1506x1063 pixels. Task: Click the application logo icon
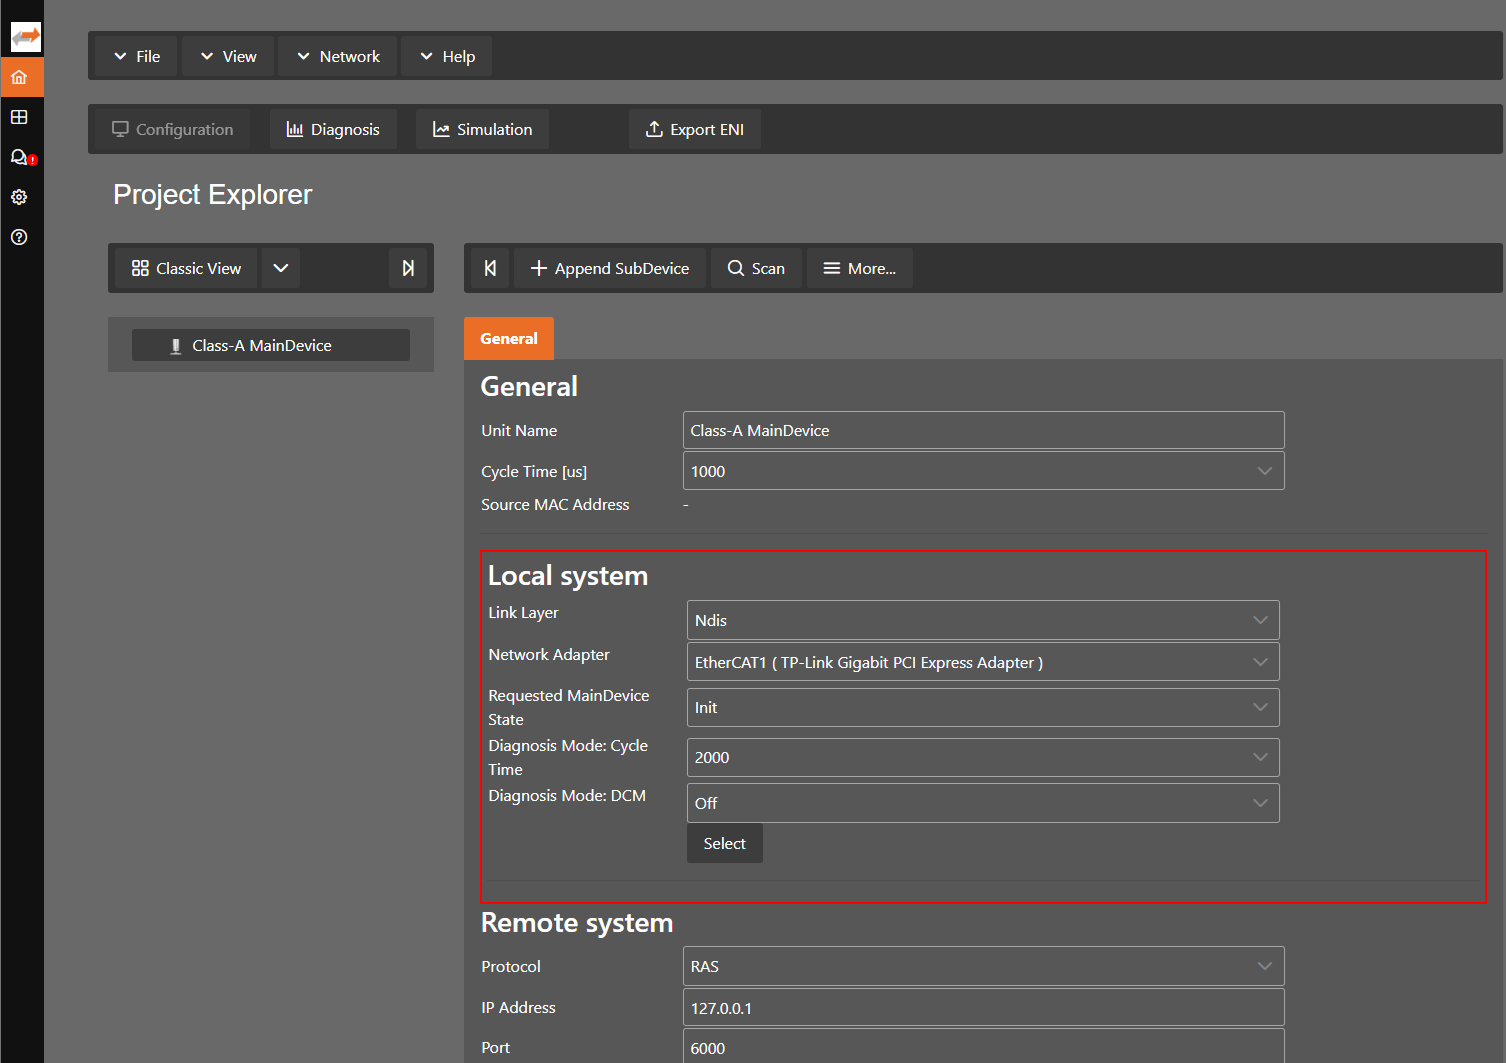25,37
